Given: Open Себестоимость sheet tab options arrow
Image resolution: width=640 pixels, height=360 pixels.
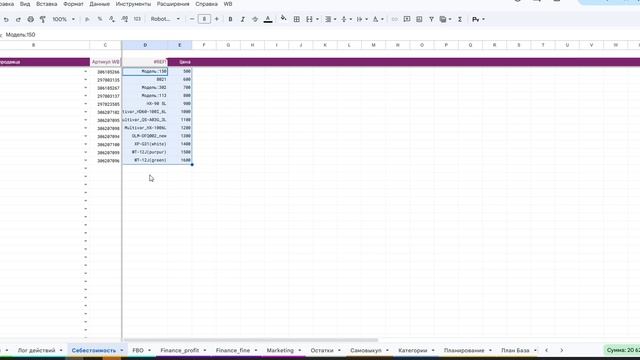Looking at the screenshot, I should point(122,350).
